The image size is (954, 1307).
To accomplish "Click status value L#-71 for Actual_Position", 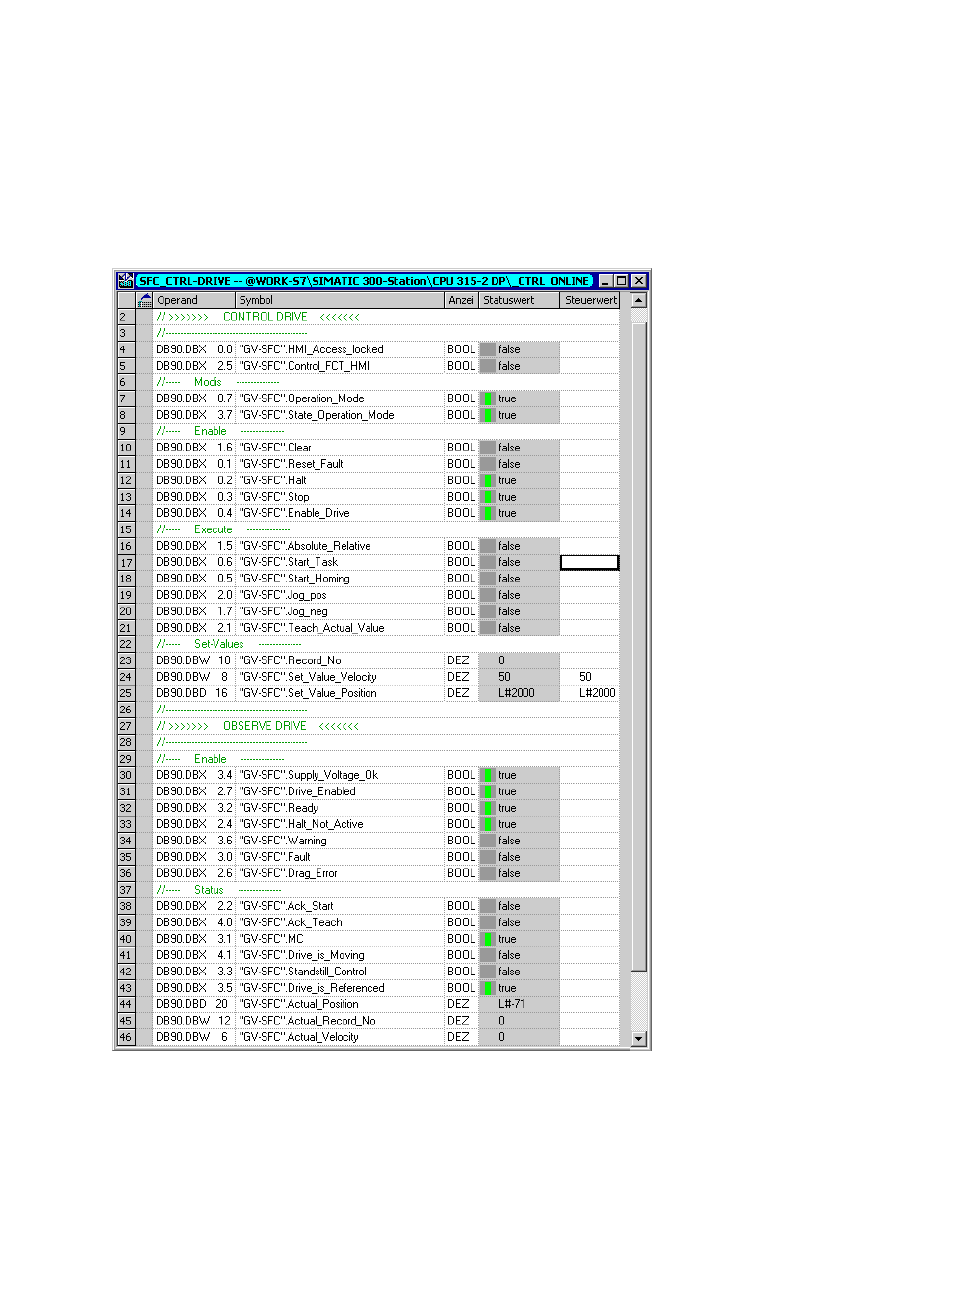I will [x=511, y=1004].
